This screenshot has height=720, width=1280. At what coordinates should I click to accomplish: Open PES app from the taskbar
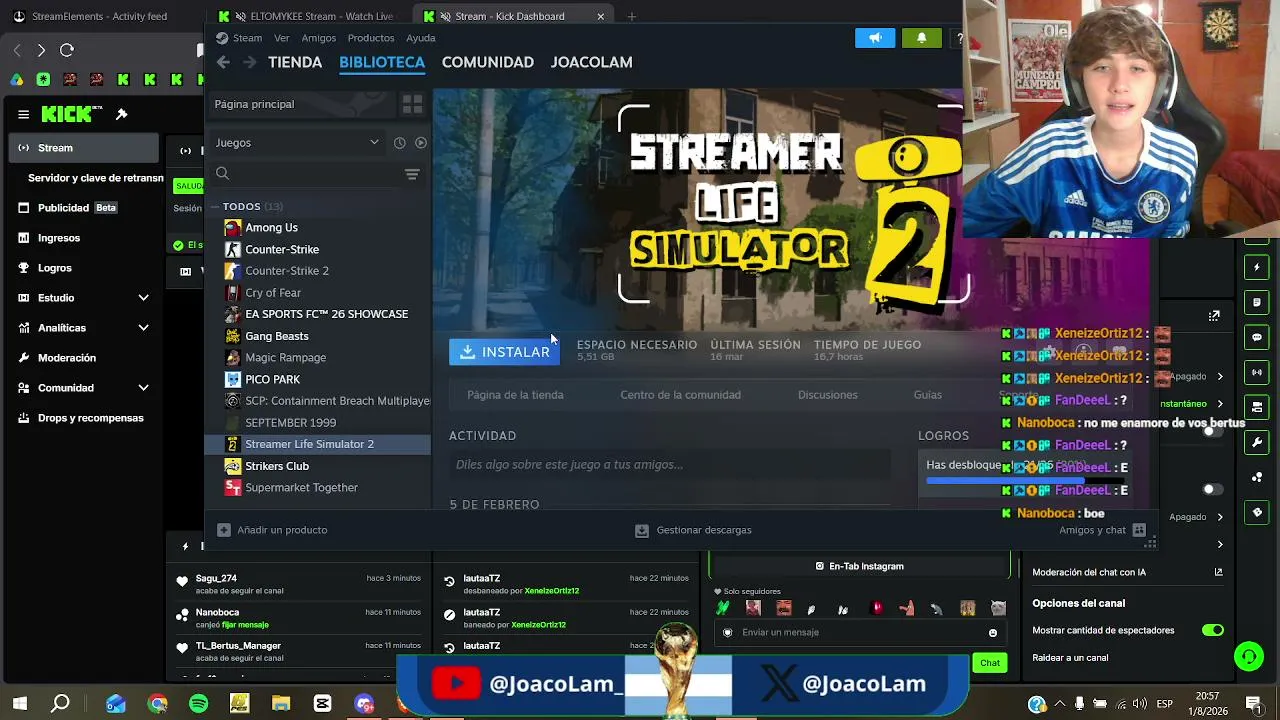239,704
